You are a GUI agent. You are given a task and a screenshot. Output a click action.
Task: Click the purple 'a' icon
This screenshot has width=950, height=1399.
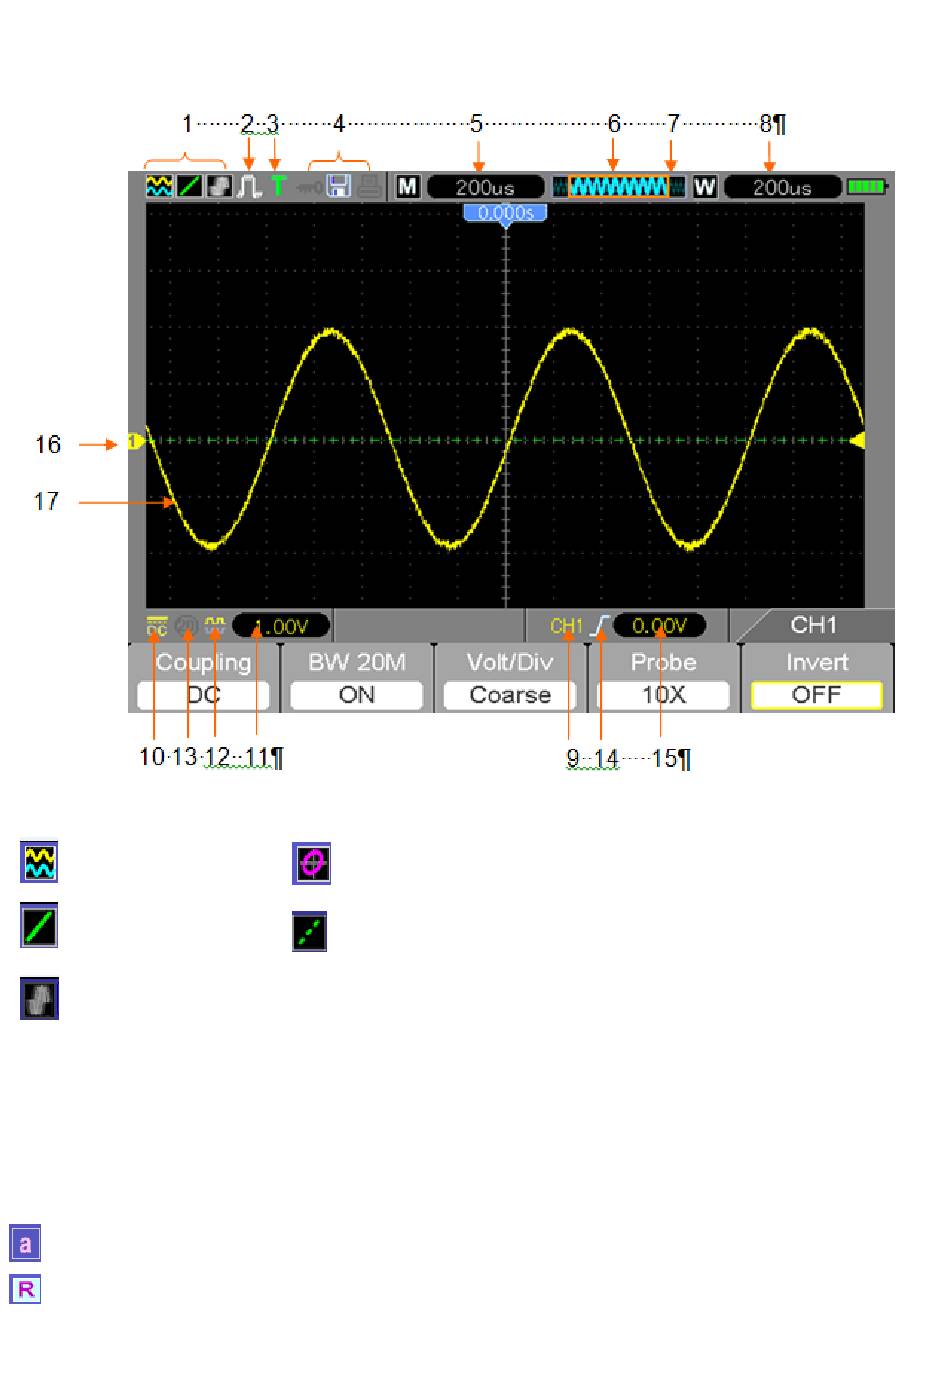pyautogui.click(x=25, y=1244)
